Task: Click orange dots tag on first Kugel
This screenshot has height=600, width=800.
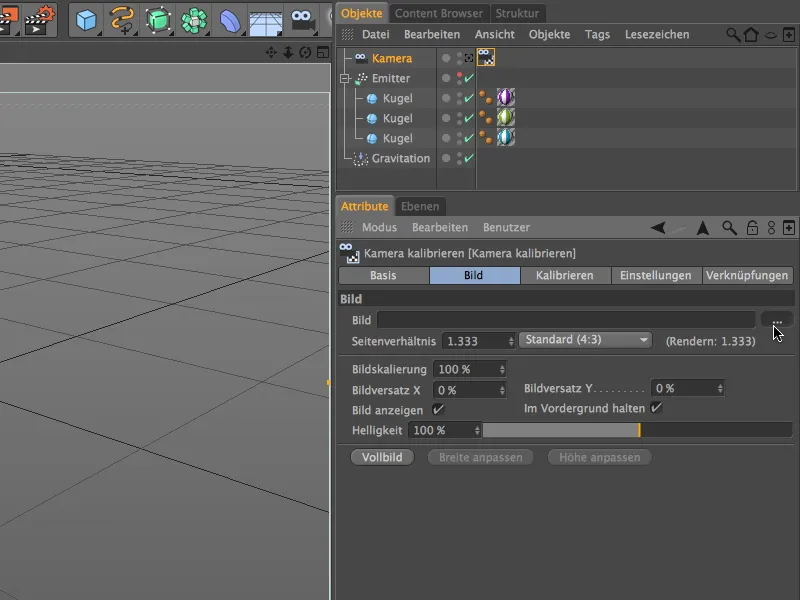Action: click(486, 97)
